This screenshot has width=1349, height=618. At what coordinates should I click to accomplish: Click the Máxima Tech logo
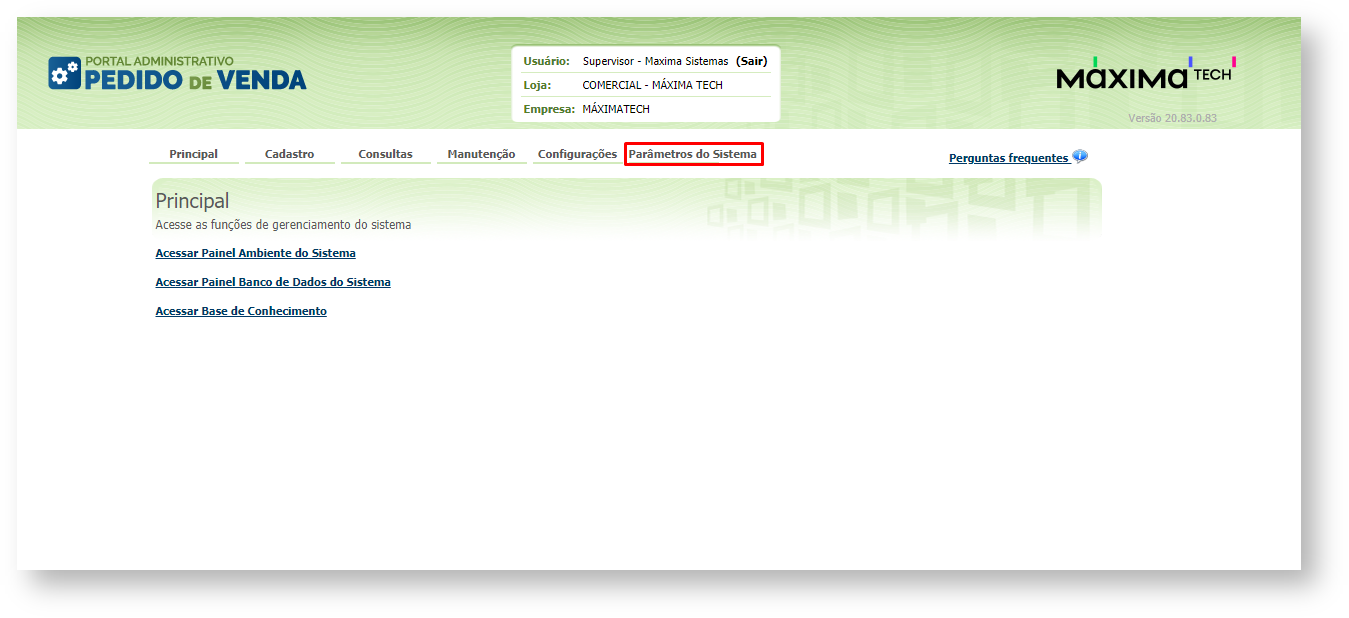(1146, 74)
